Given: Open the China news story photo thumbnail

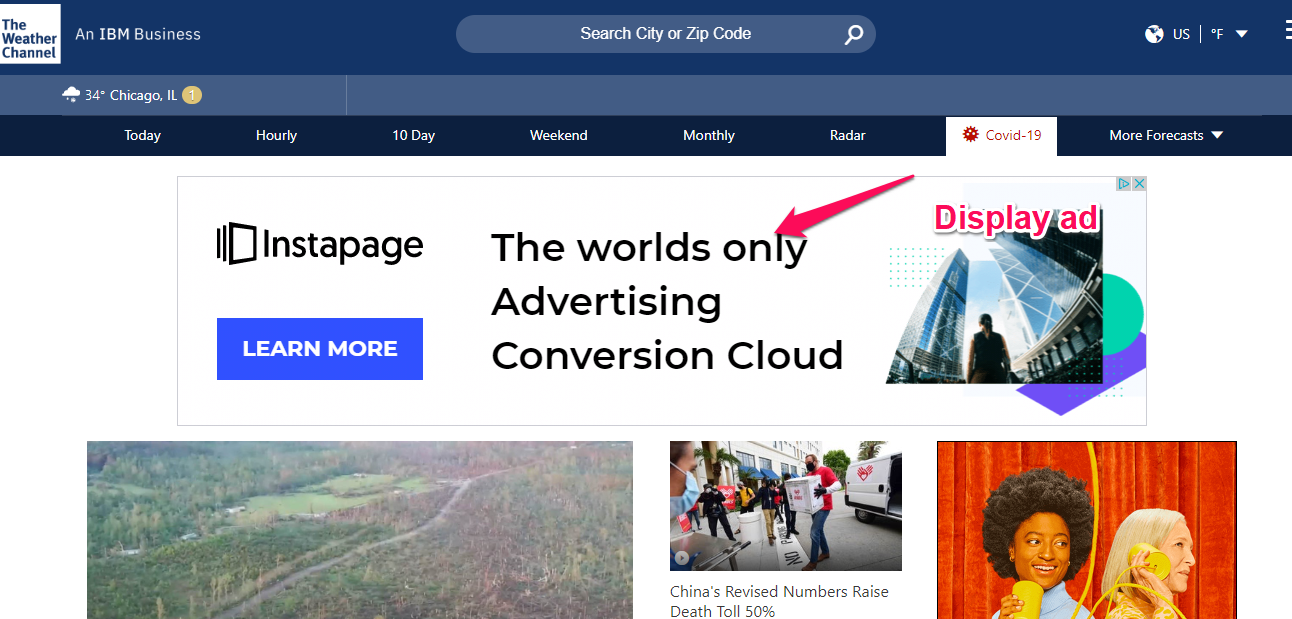Looking at the screenshot, I should point(786,506).
